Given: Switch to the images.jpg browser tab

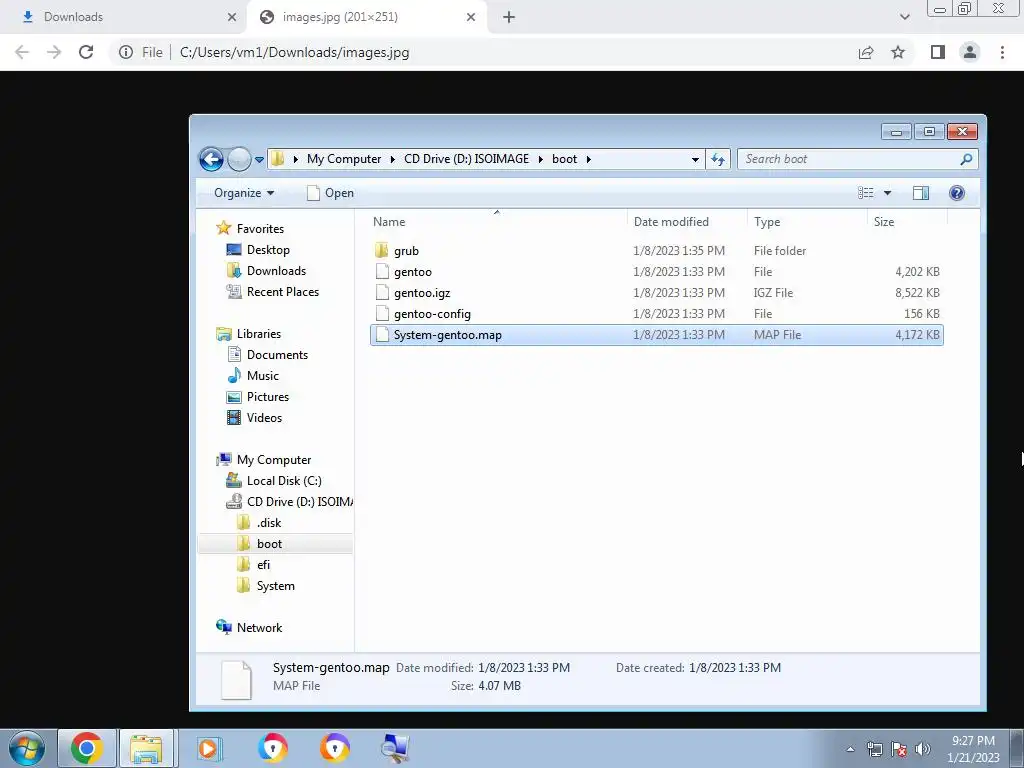Looking at the screenshot, I should pos(366,17).
